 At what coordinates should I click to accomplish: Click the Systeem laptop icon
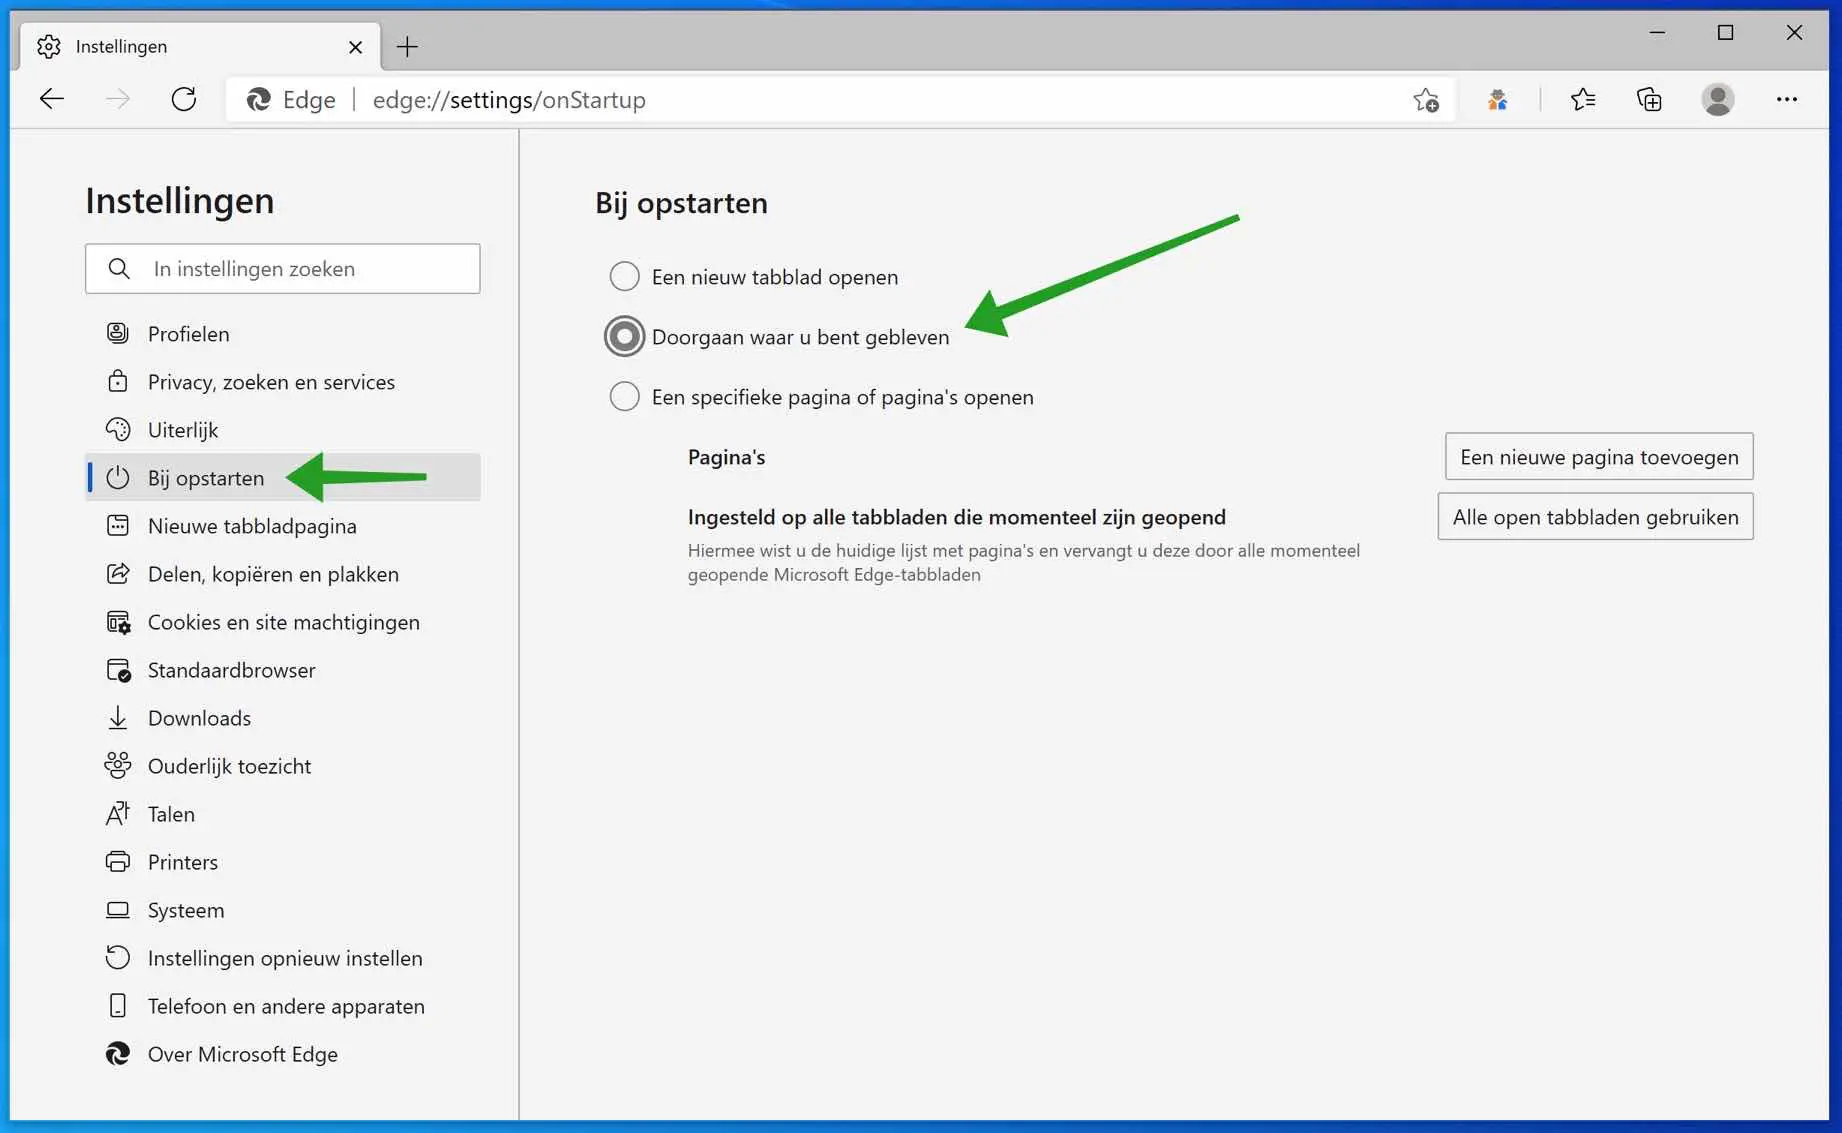pos(118,910)
